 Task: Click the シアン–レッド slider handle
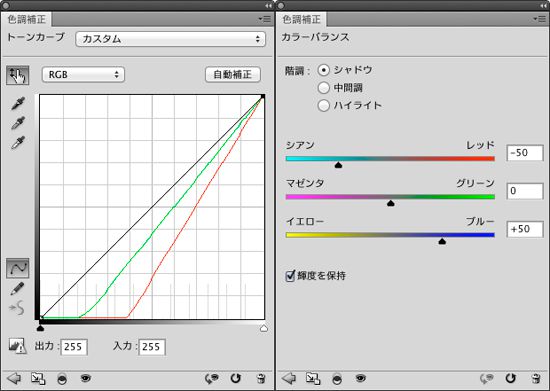[x=338, y=165]
